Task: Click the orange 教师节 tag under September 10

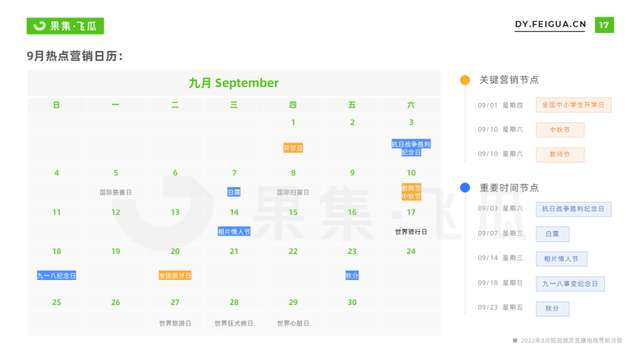Action: click(411, 188)
